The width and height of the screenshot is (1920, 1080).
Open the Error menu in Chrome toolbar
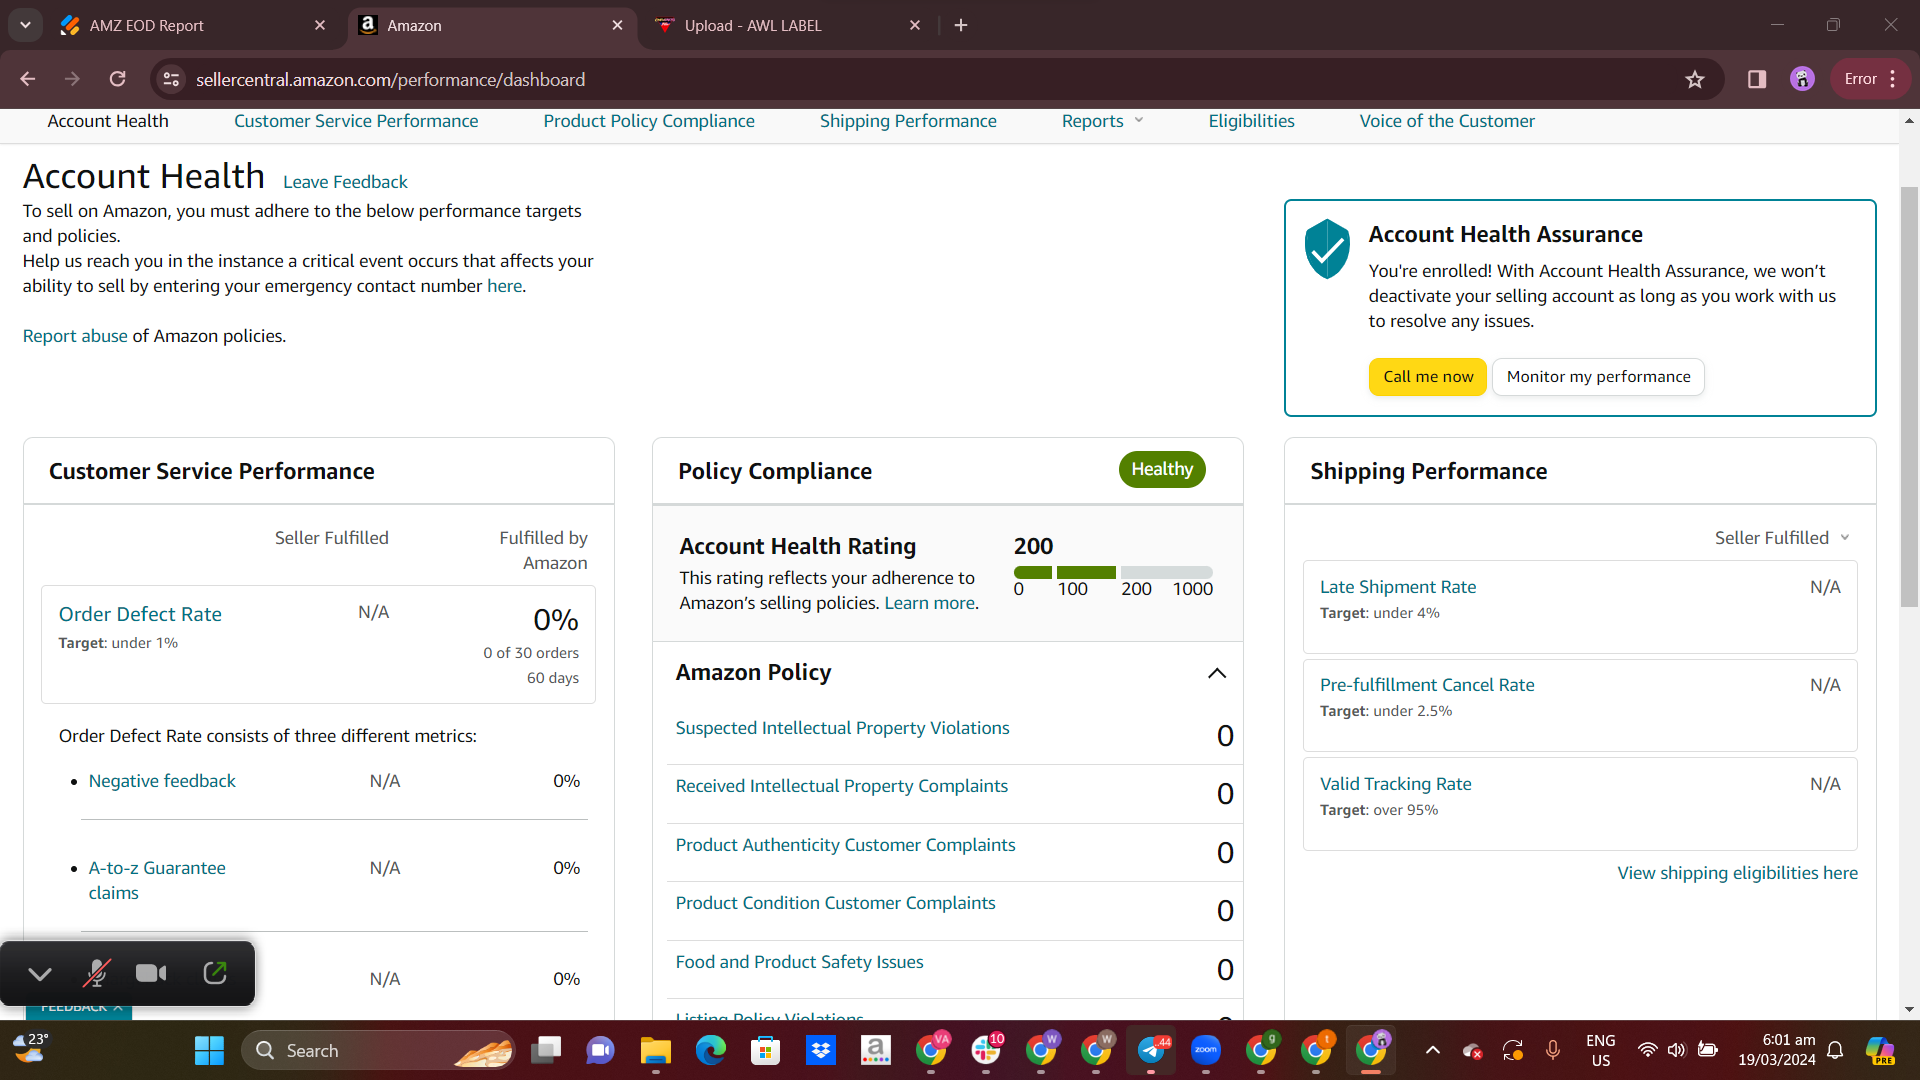1870,79
